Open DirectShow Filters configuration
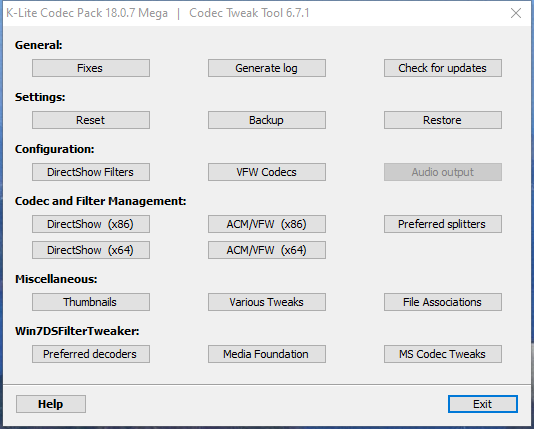The height and width of the screenshot is (429, 534). 91,172
